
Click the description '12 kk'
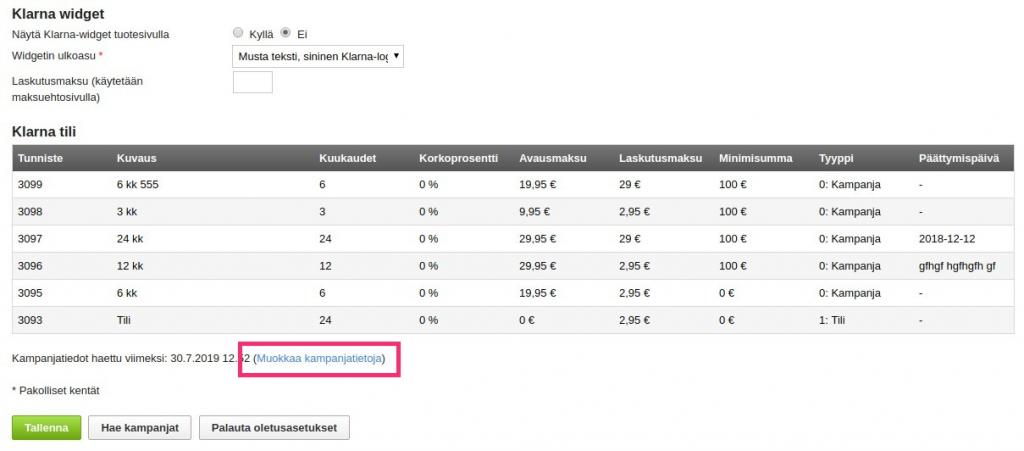click(x=129, y=266)
